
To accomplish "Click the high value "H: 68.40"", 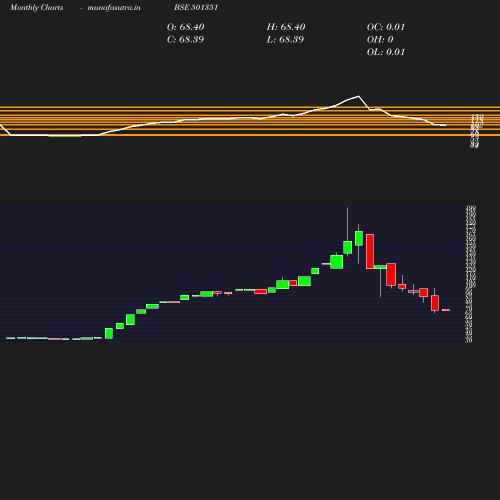I will (286, 27).
